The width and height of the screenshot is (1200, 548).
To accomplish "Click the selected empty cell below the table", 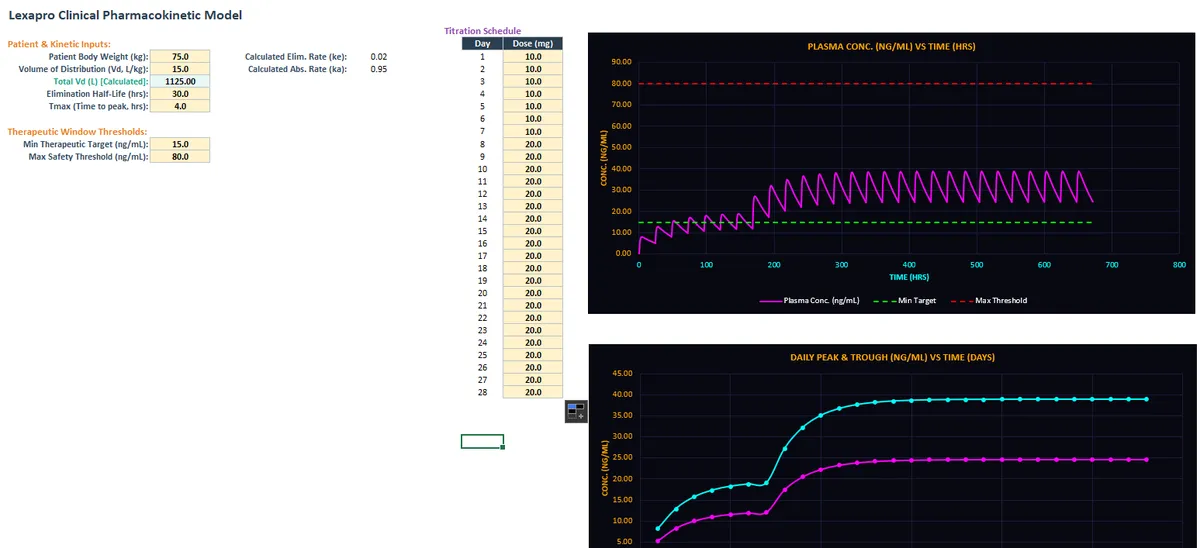I will 482,441.
